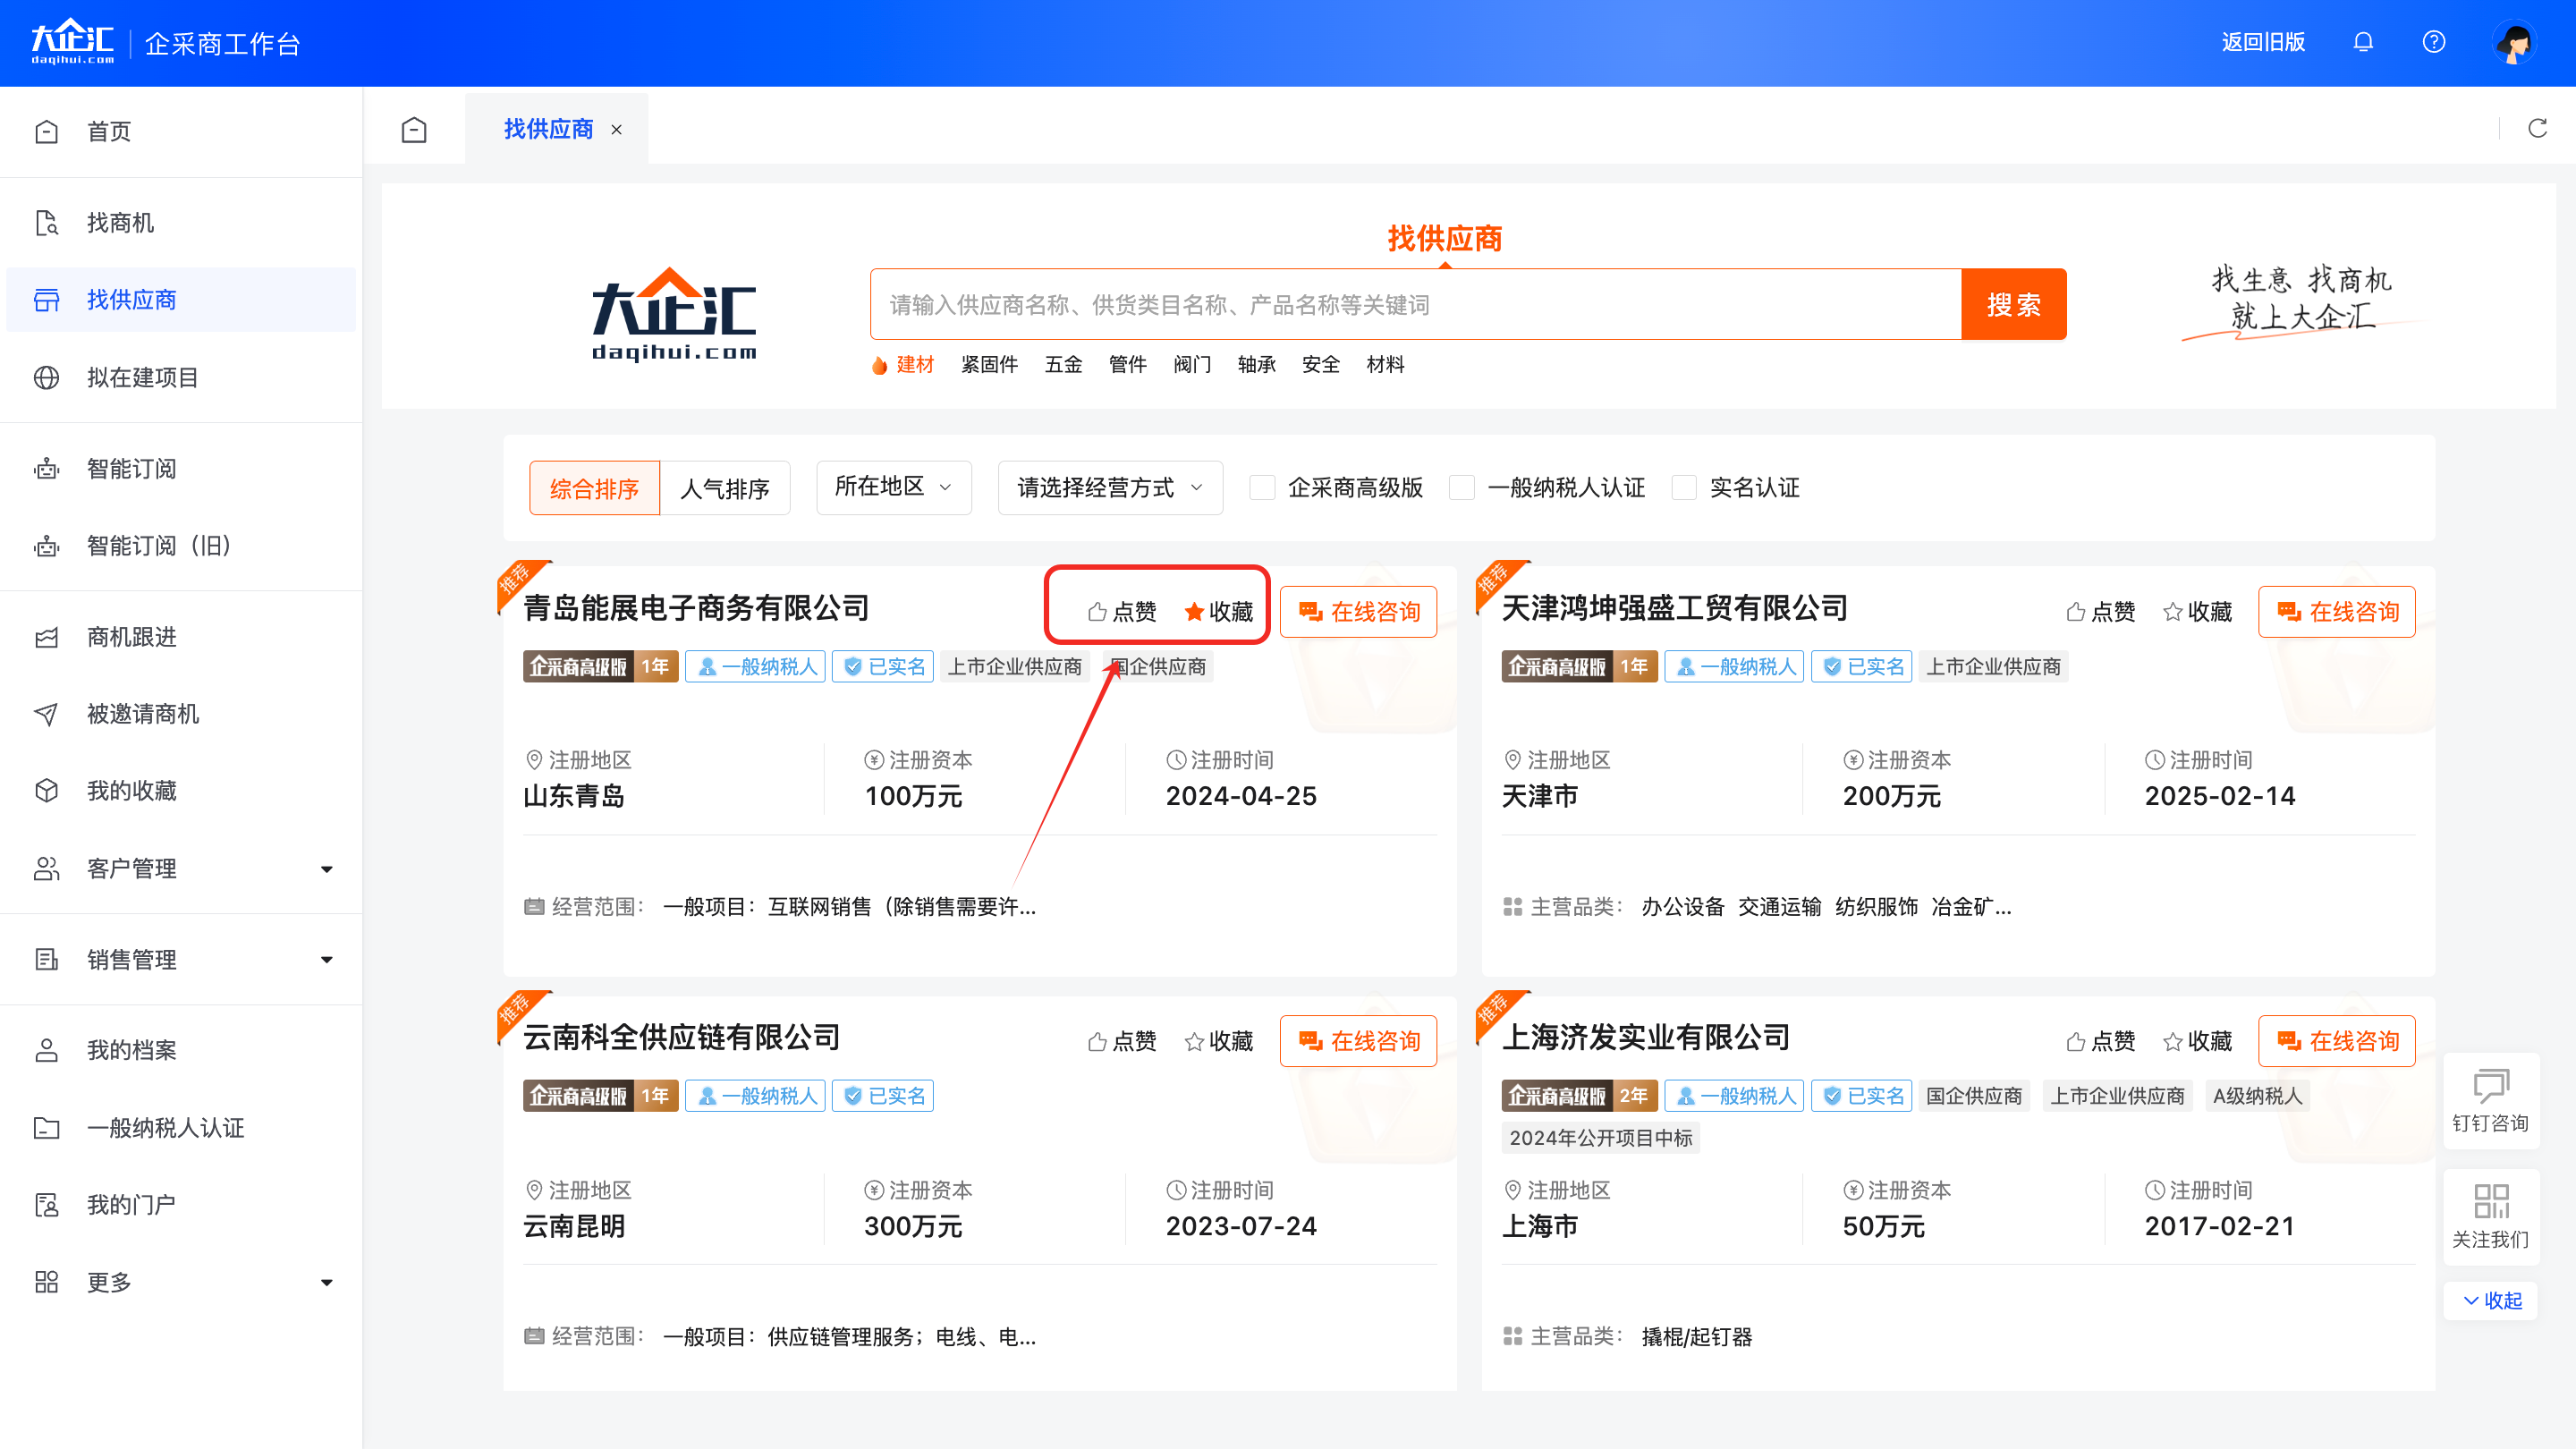Click 在线咨询 for 青岛能展电子商务有限公司
Screen dimensions: 2576x1449
click(1358, 611)
